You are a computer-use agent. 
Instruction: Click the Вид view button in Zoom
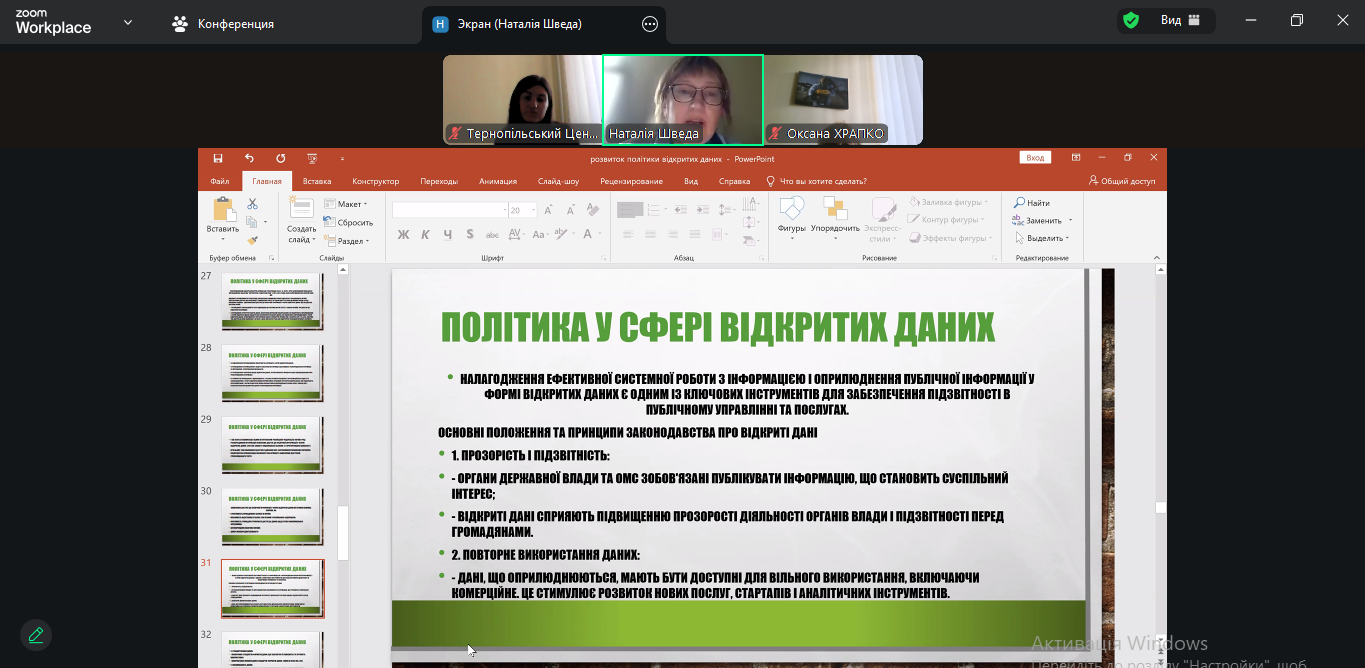[1171, 21]
